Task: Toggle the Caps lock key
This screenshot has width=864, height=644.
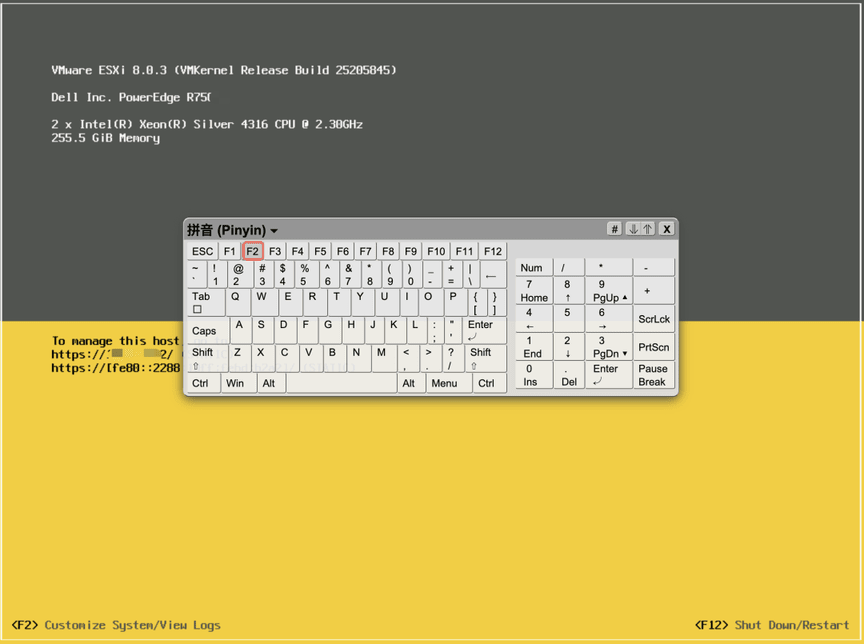Action: [x=208, y=331]
